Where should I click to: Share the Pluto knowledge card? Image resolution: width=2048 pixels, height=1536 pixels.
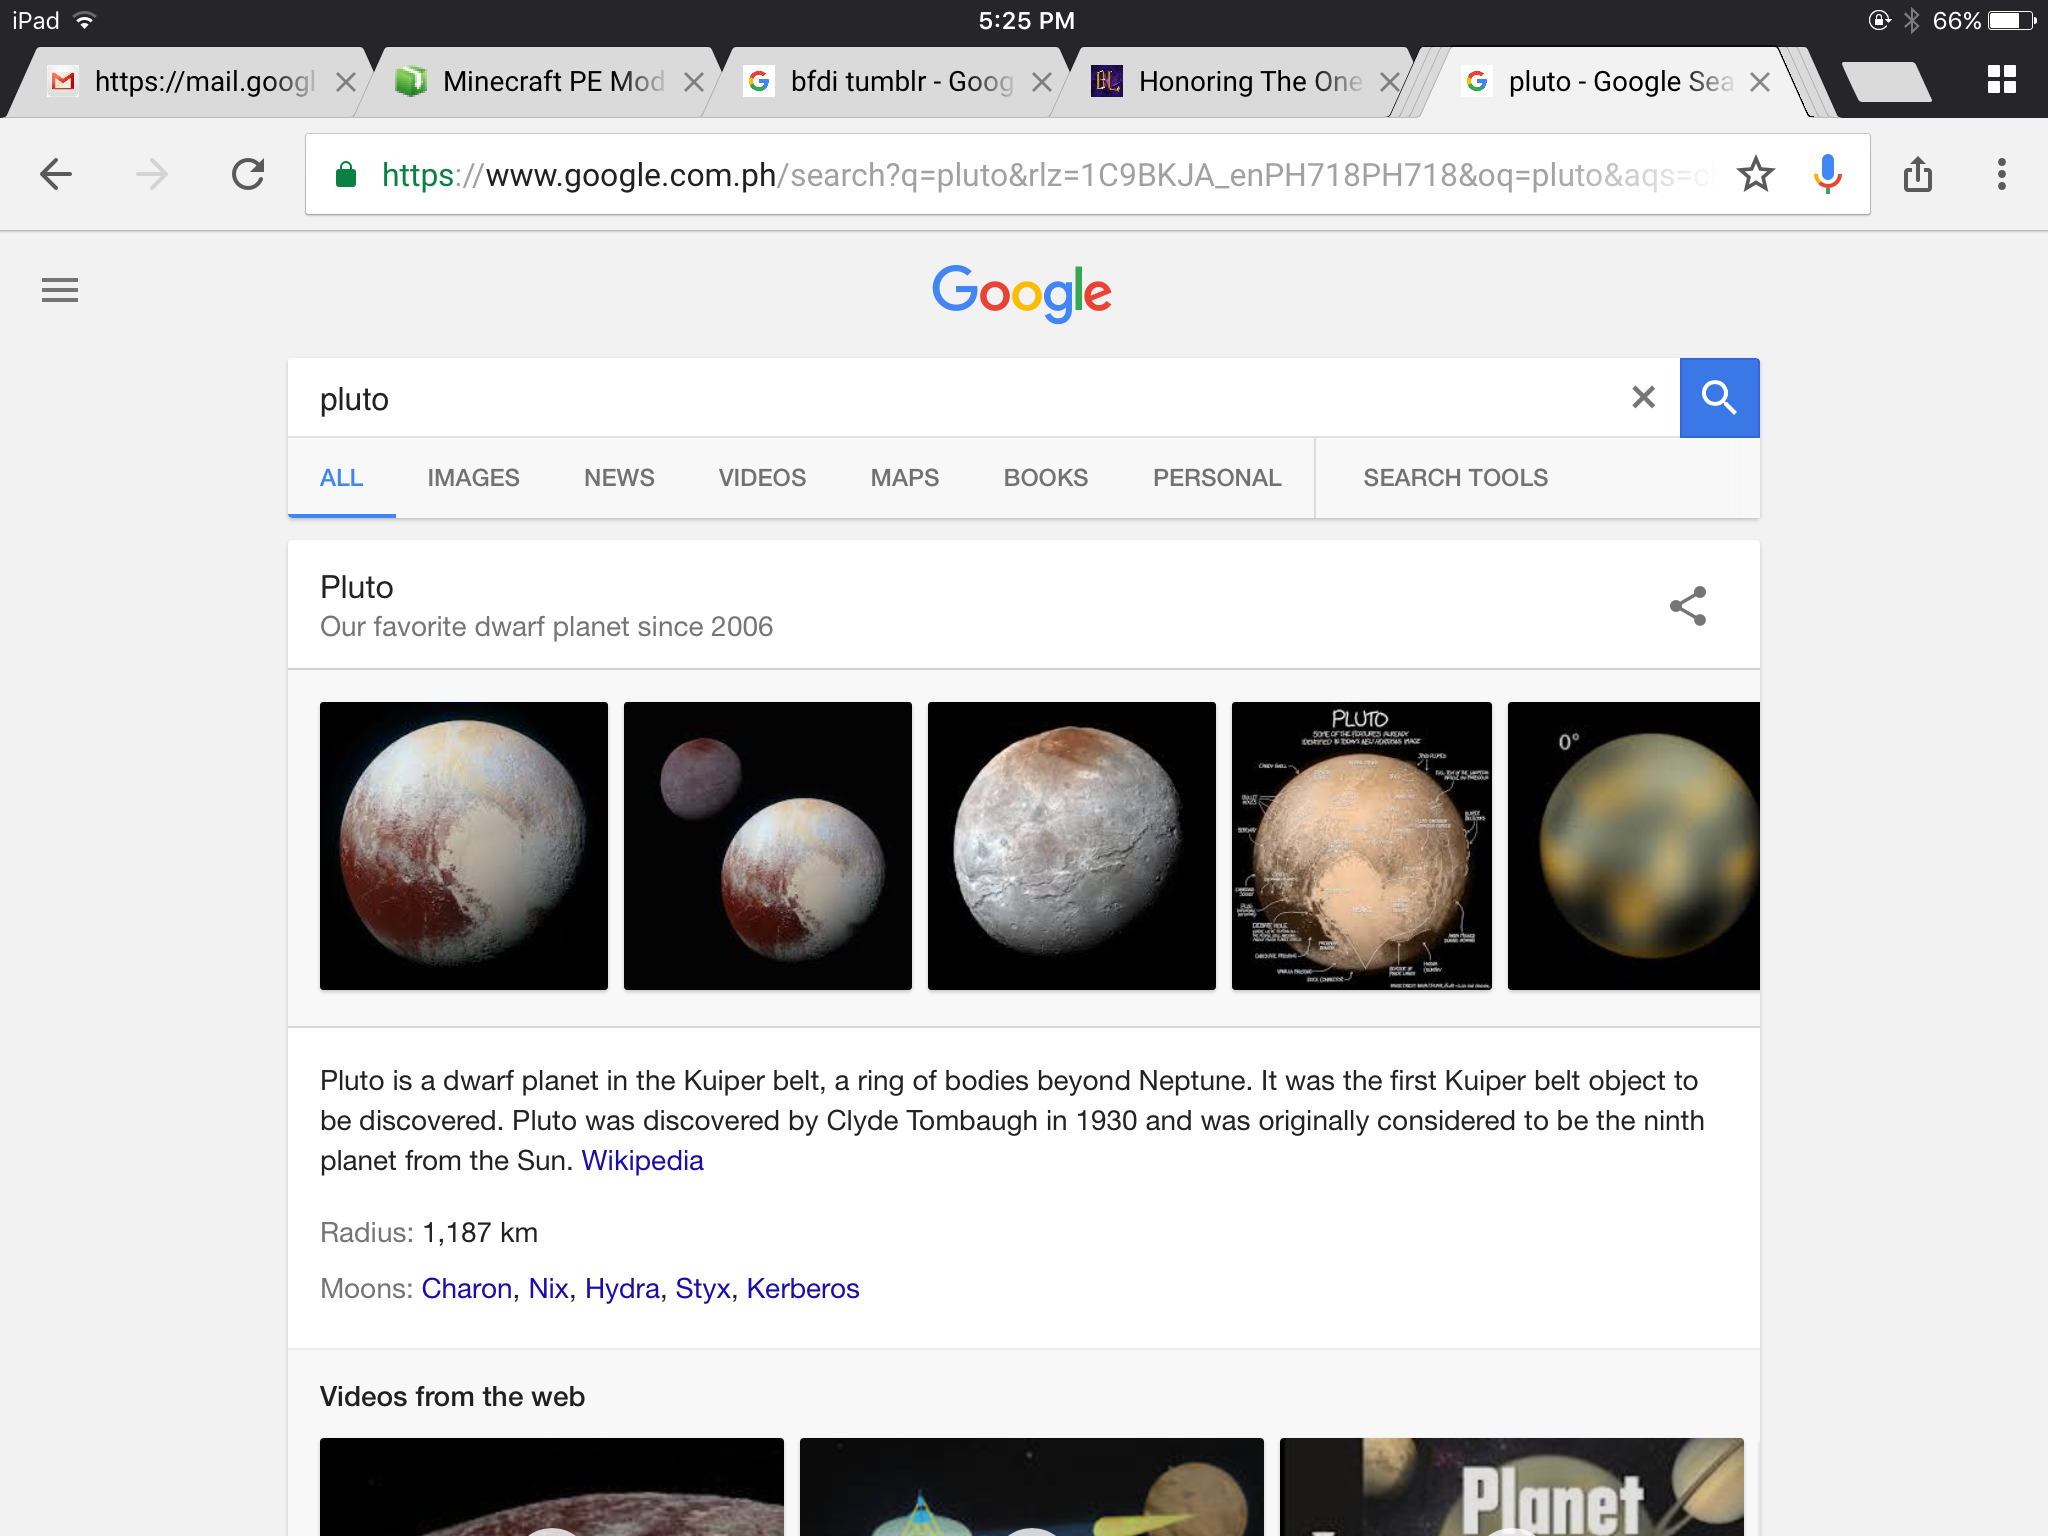pos(1688,606)
